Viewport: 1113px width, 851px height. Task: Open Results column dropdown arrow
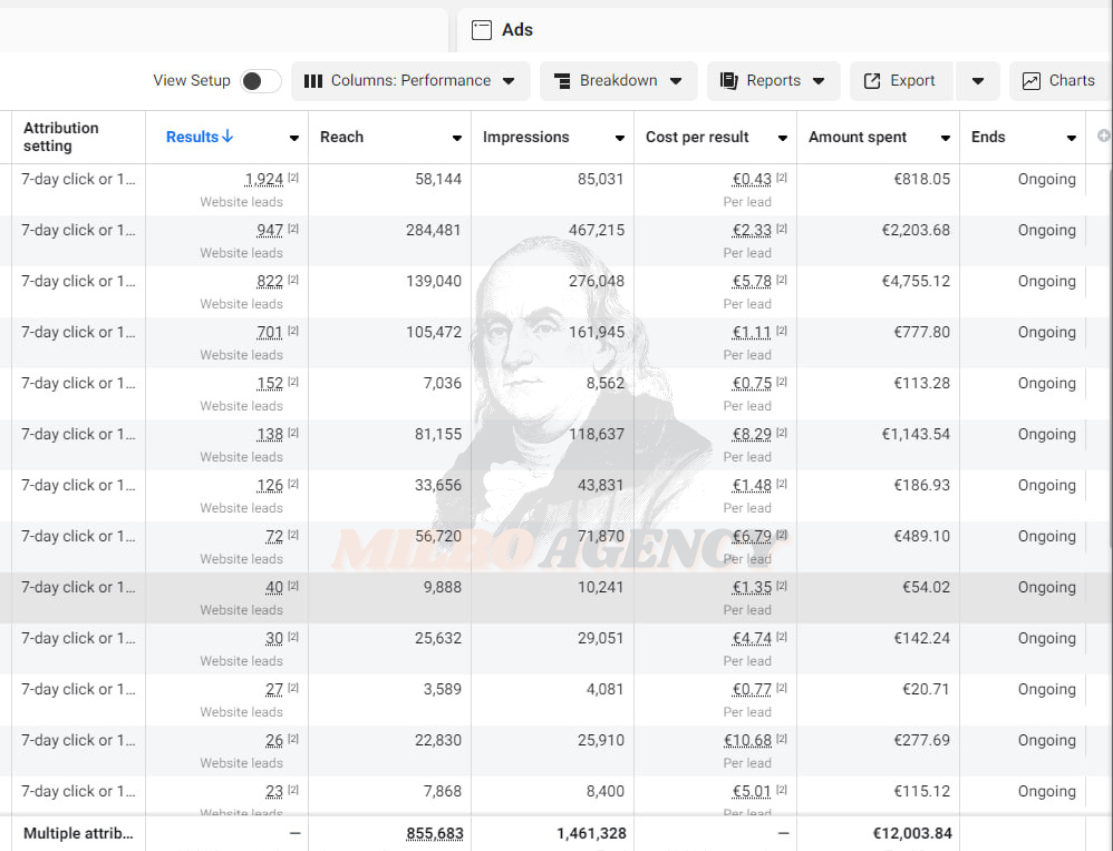tap(294, 138)
